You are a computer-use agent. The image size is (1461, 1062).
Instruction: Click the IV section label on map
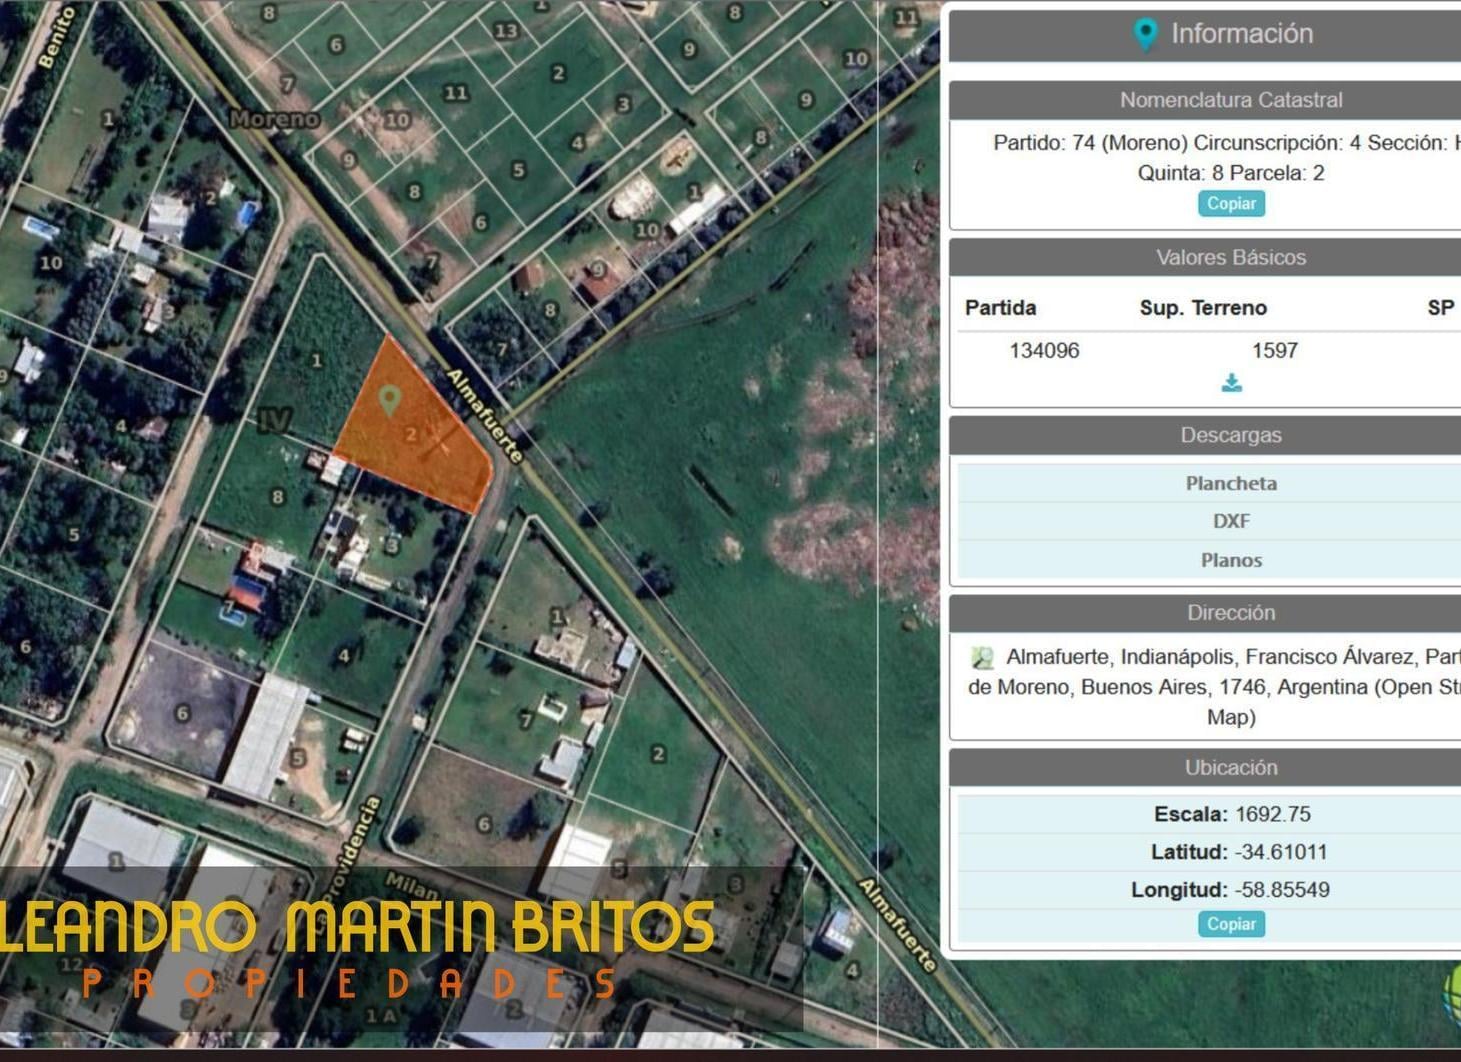coord(274,420)
